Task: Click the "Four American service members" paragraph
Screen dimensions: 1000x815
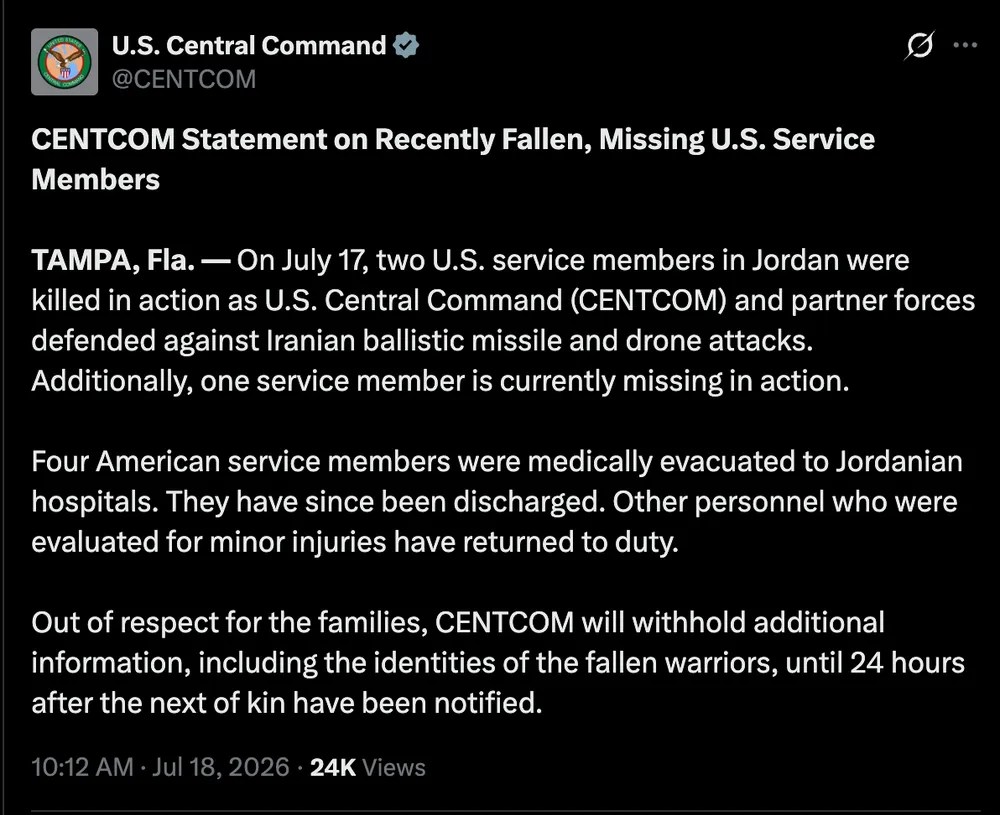Action: coord(497,501)
